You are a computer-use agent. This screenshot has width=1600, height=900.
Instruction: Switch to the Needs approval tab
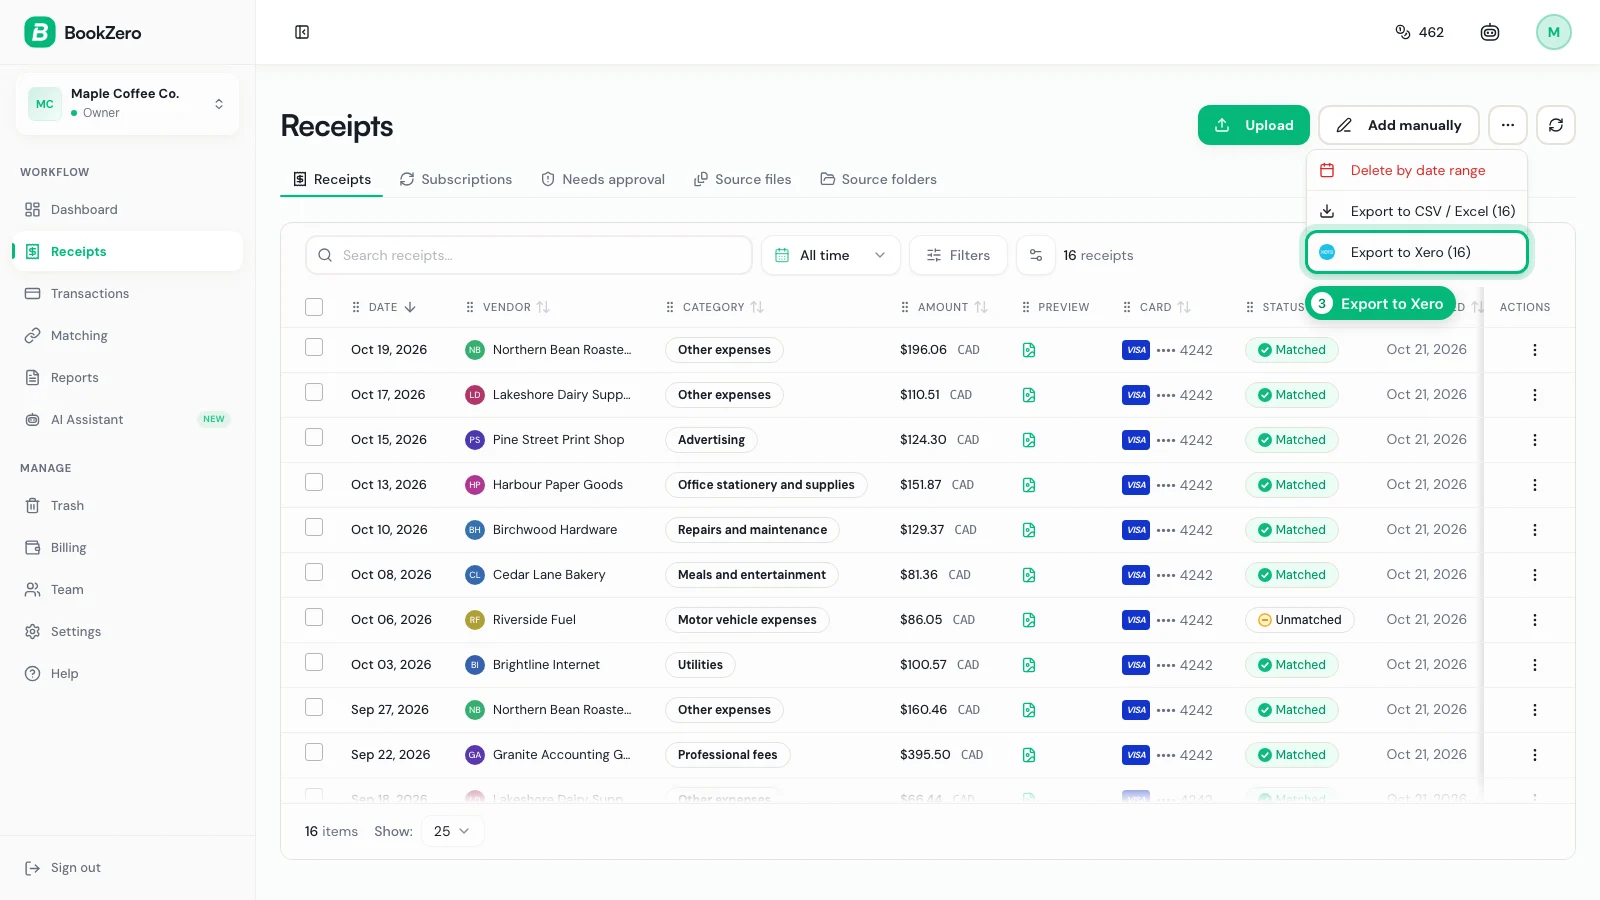pyautogui.click(x=603, y=179)
